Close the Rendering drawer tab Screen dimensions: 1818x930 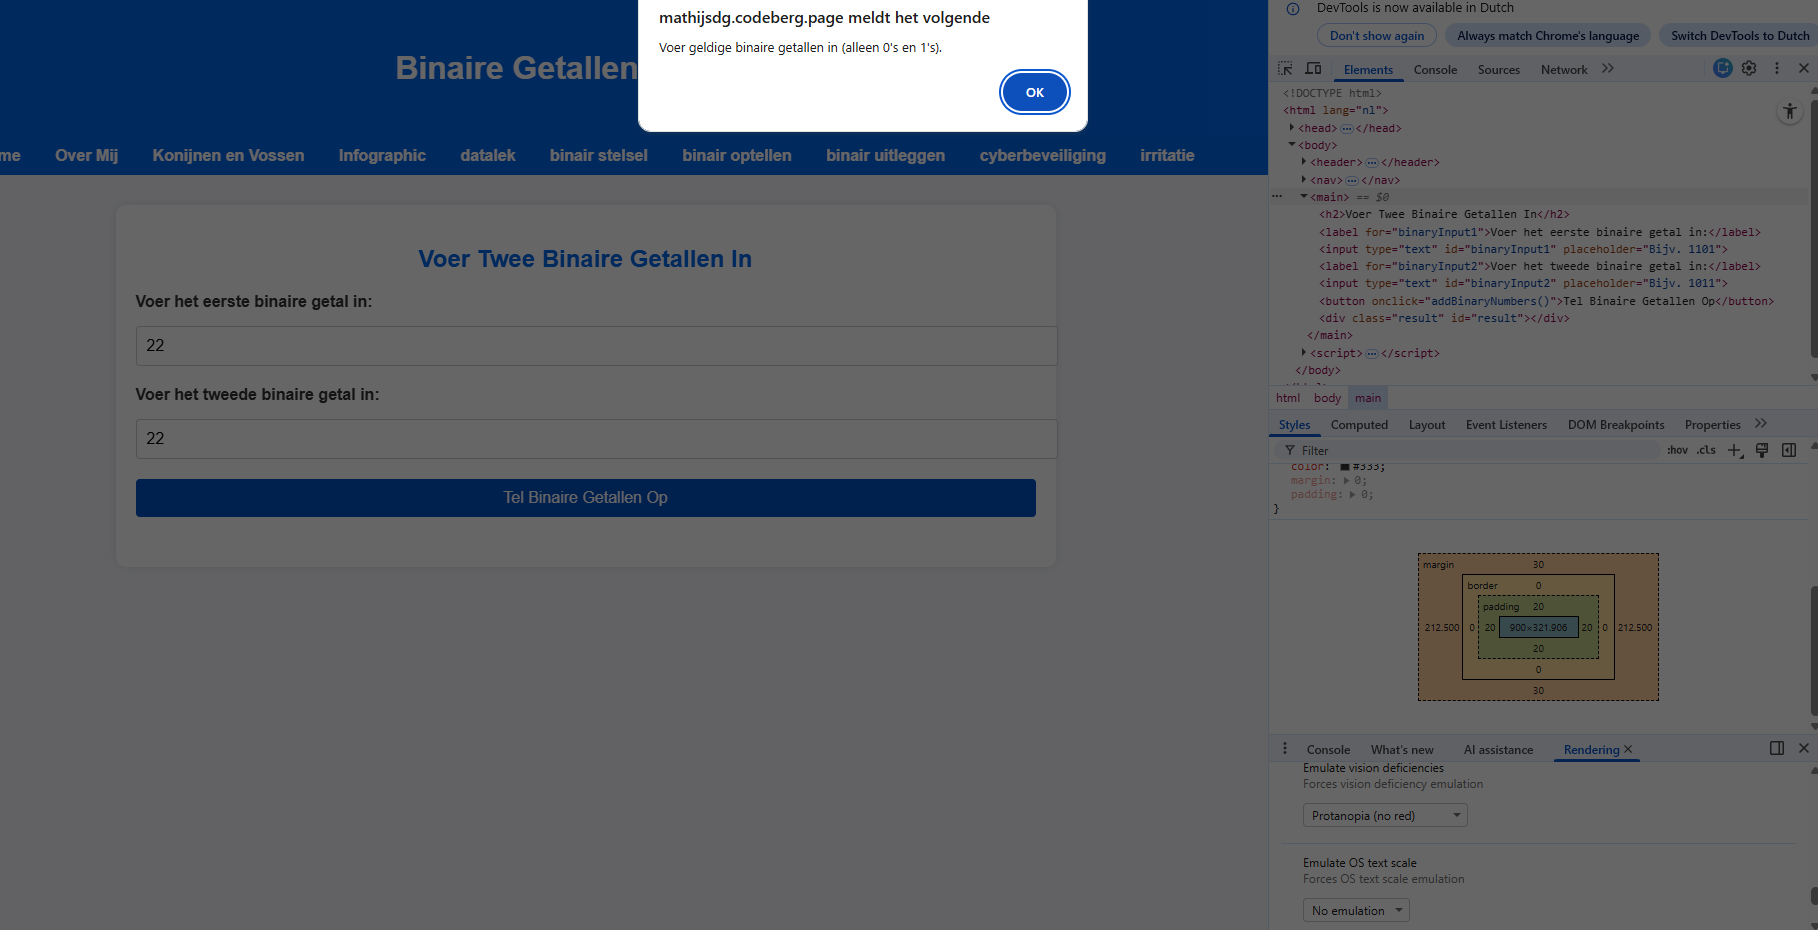tap(1628, 749)
